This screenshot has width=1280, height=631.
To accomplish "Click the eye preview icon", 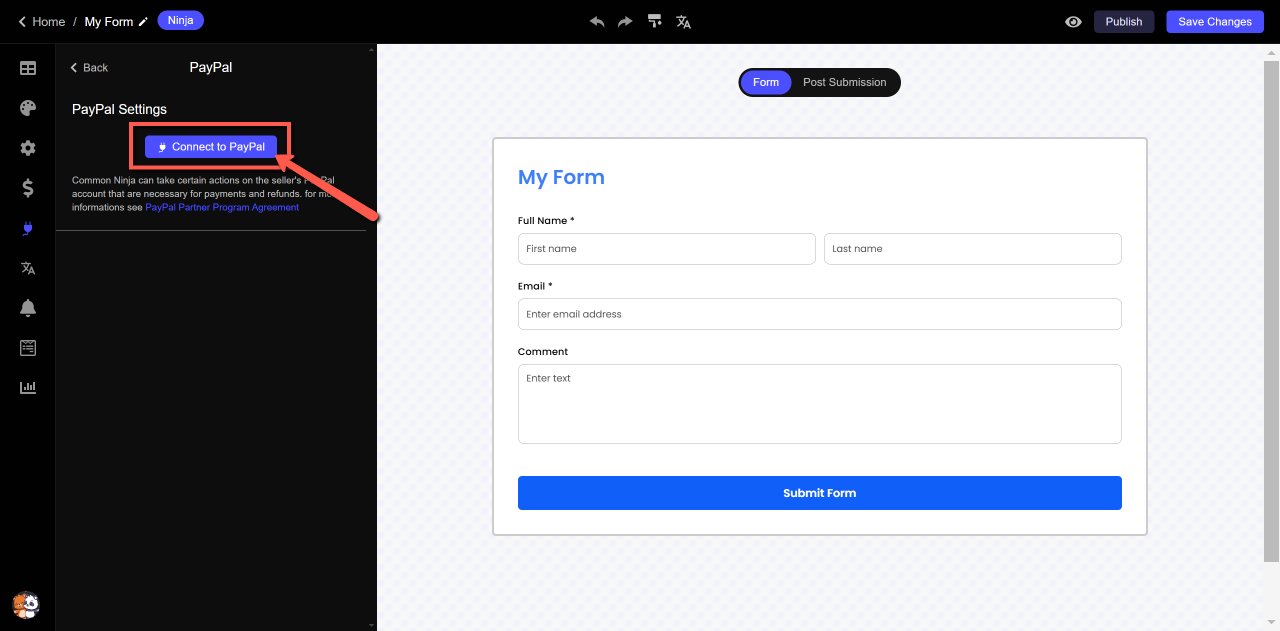I will point(1073,21).
